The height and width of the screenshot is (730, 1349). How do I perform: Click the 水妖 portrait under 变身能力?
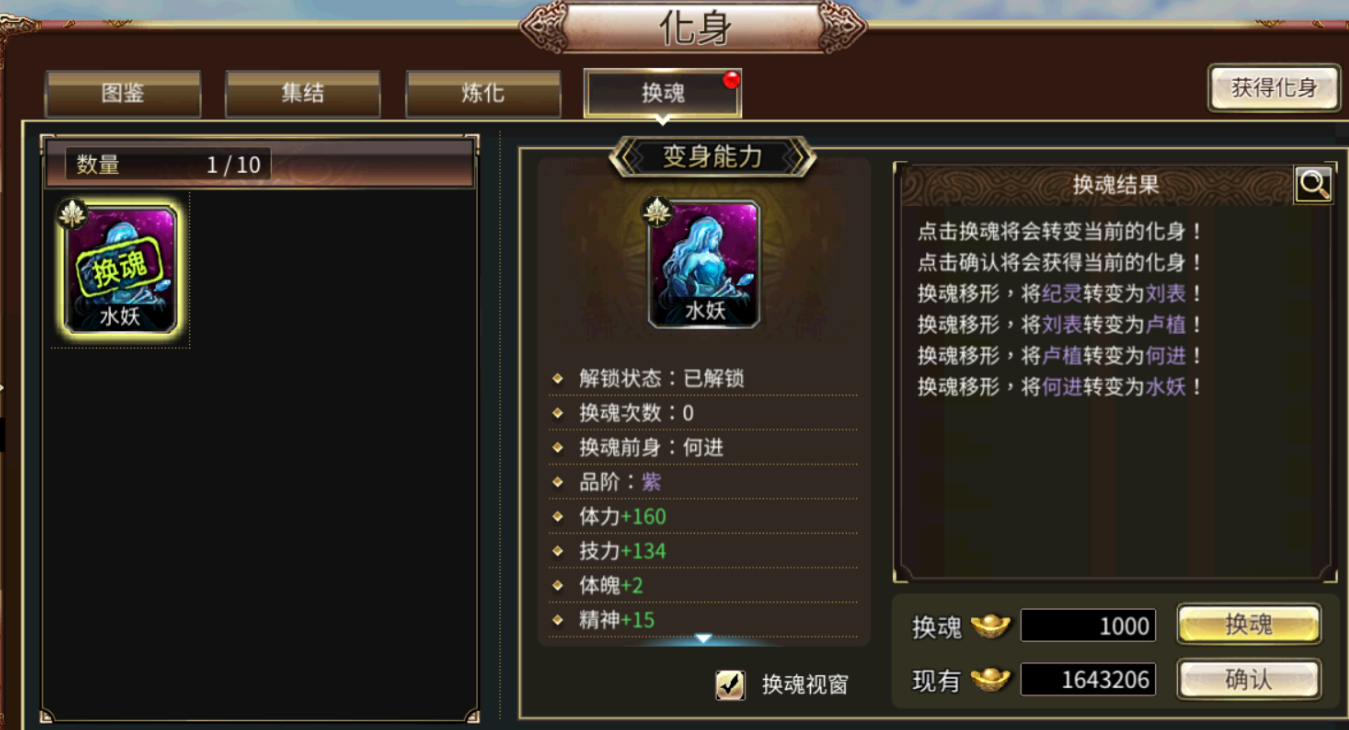click(704, 264)
